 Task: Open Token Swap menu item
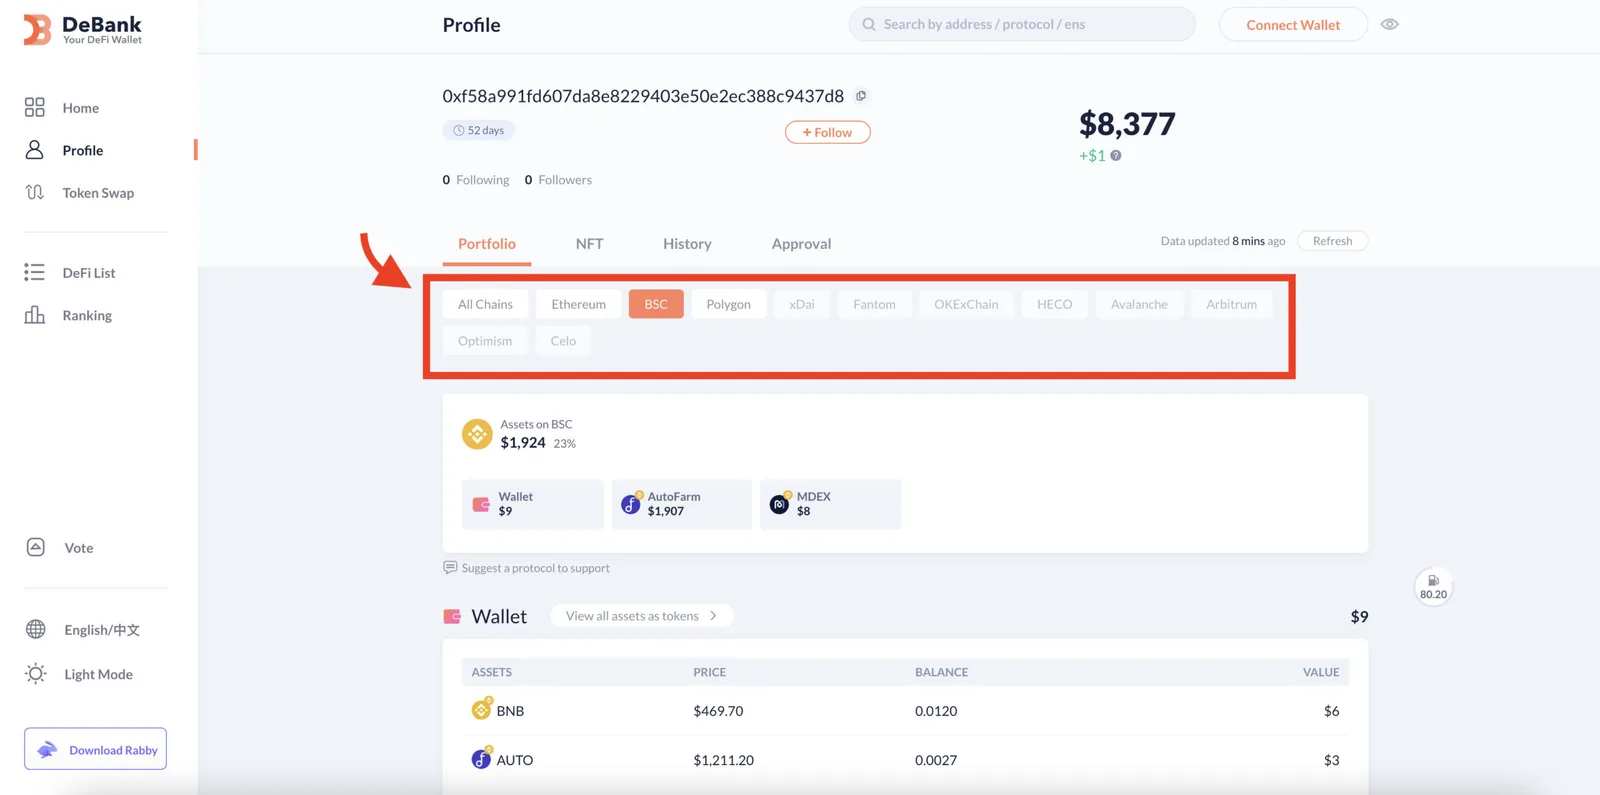click(x=98, y=193)
